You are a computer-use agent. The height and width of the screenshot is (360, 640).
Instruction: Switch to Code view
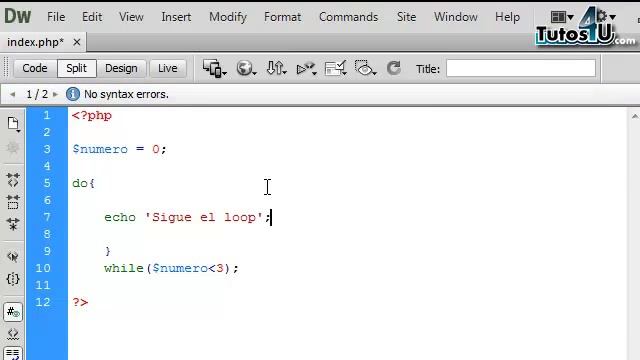[x=35, y=68]
